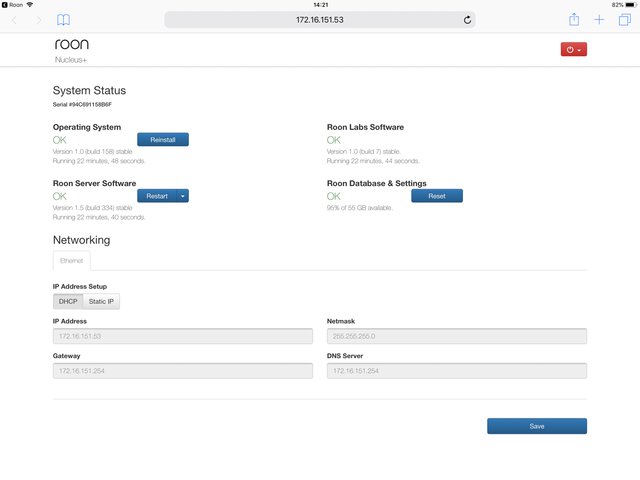This screenshot has width=640, height=480.
Task: Add a new tab with the plus icon
Action: [599, 20]
